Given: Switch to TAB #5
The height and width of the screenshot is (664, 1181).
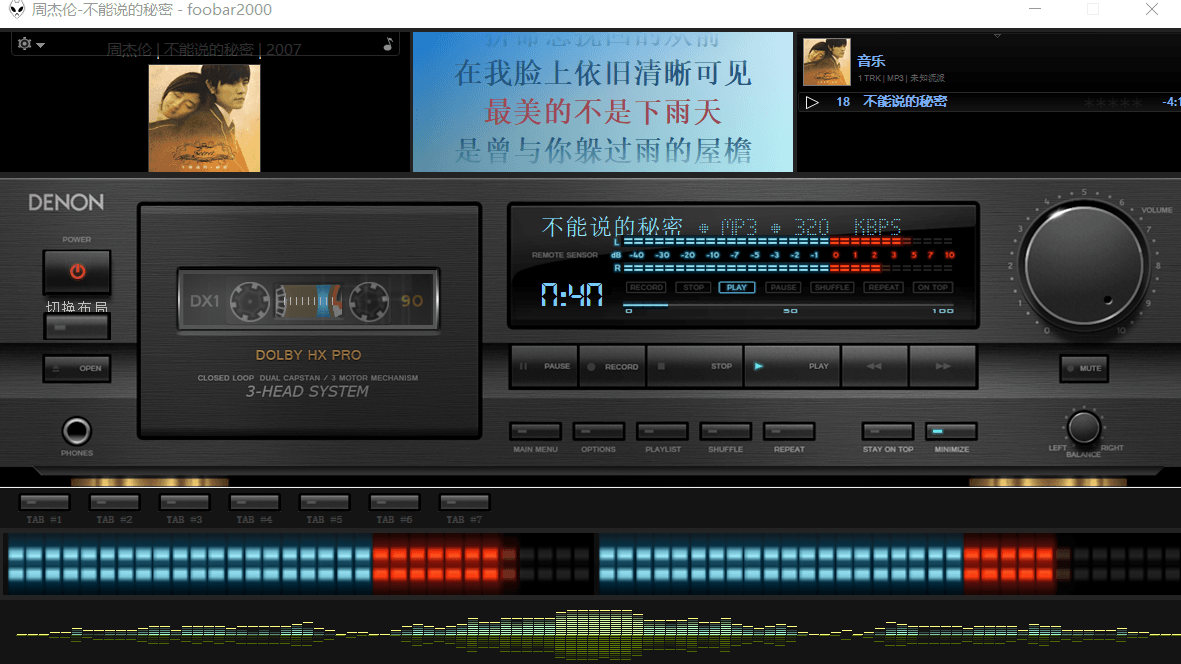Looking at the screenshot, I should (325, 503).
